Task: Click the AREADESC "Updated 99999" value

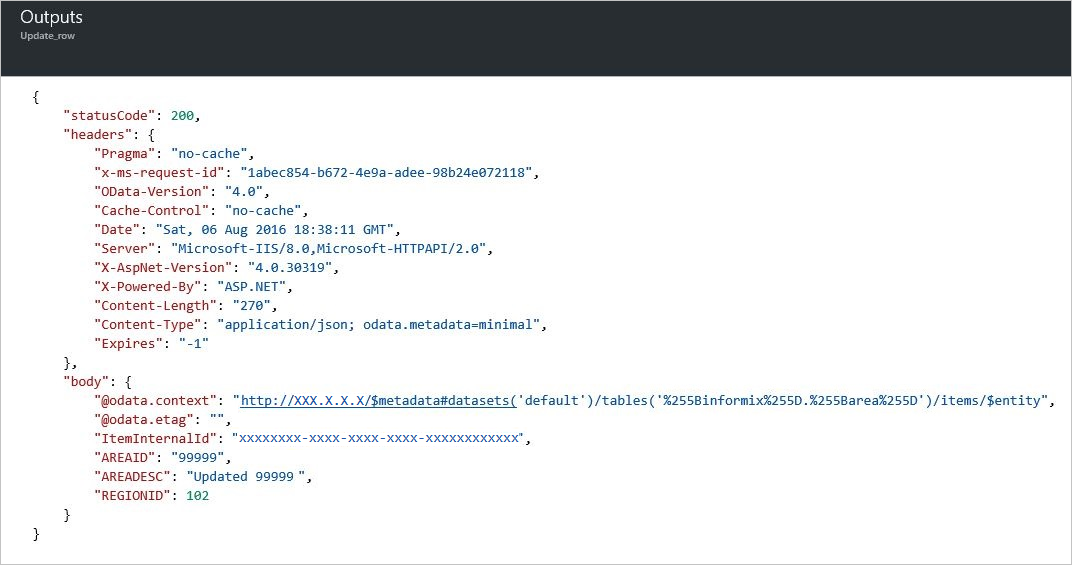Action: pos(246,477)
